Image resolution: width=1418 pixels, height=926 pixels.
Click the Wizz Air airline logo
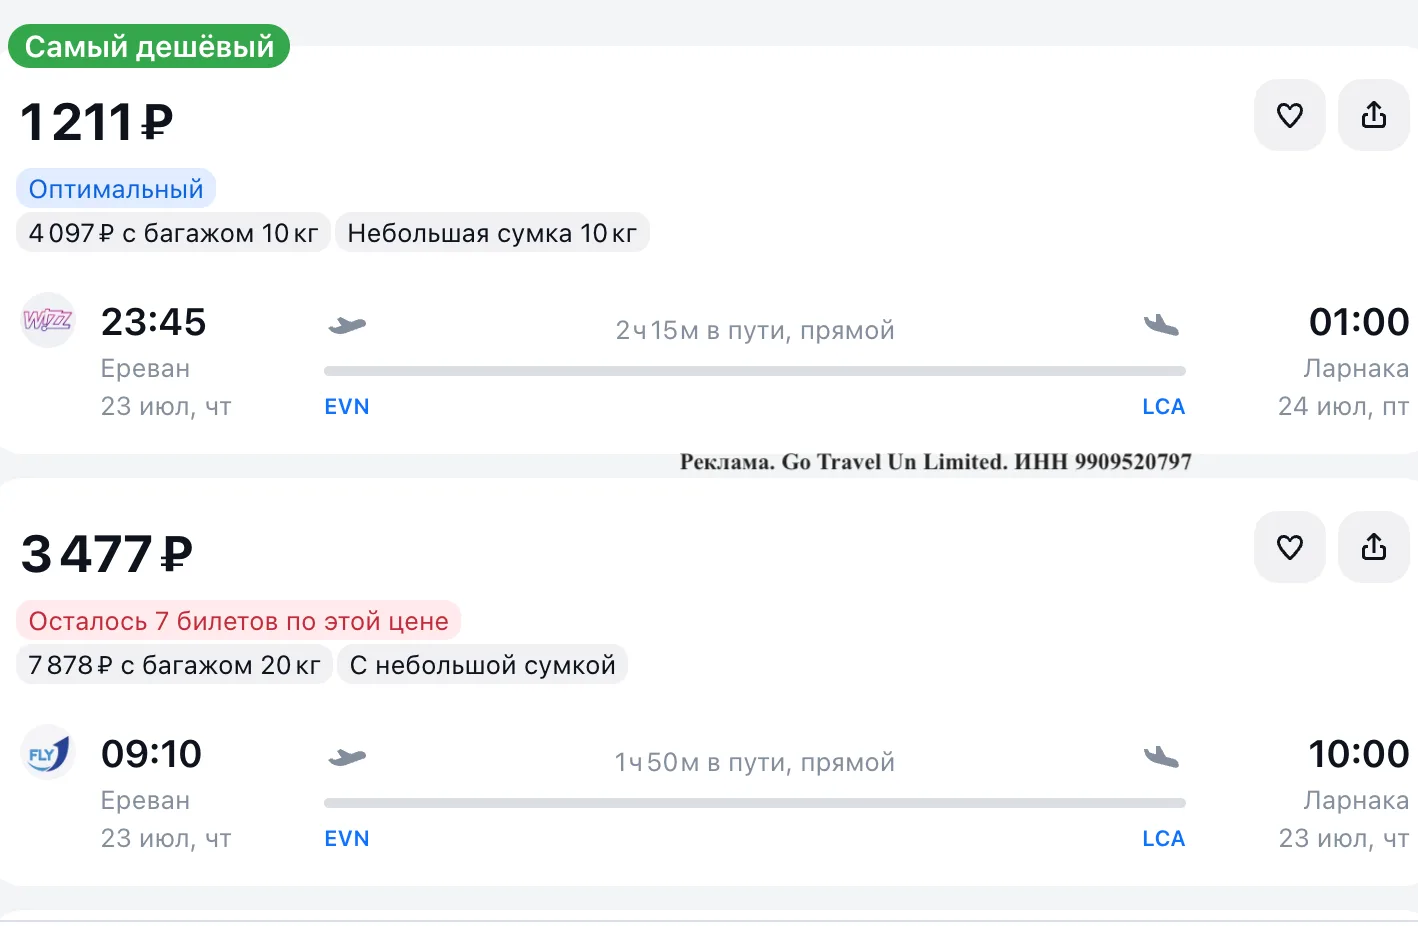pos(48,320)
